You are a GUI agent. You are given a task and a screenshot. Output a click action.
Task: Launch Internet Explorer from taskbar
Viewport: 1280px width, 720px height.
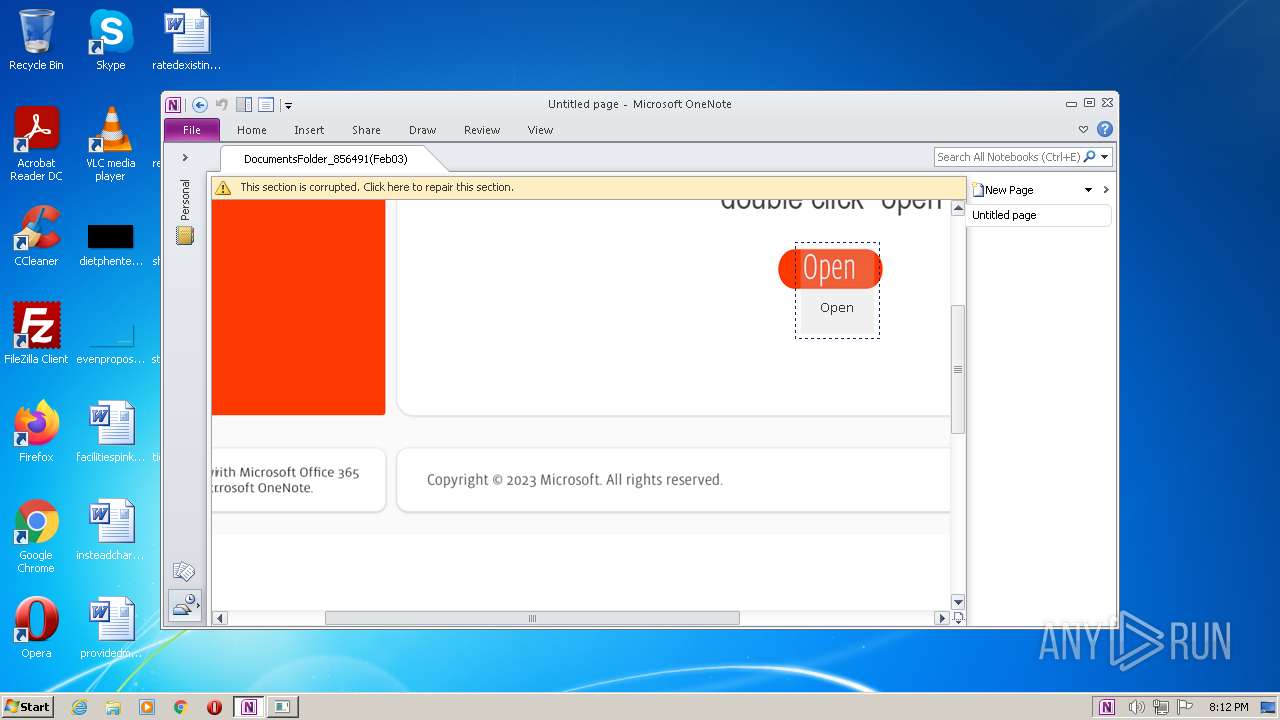coord(80,707)
